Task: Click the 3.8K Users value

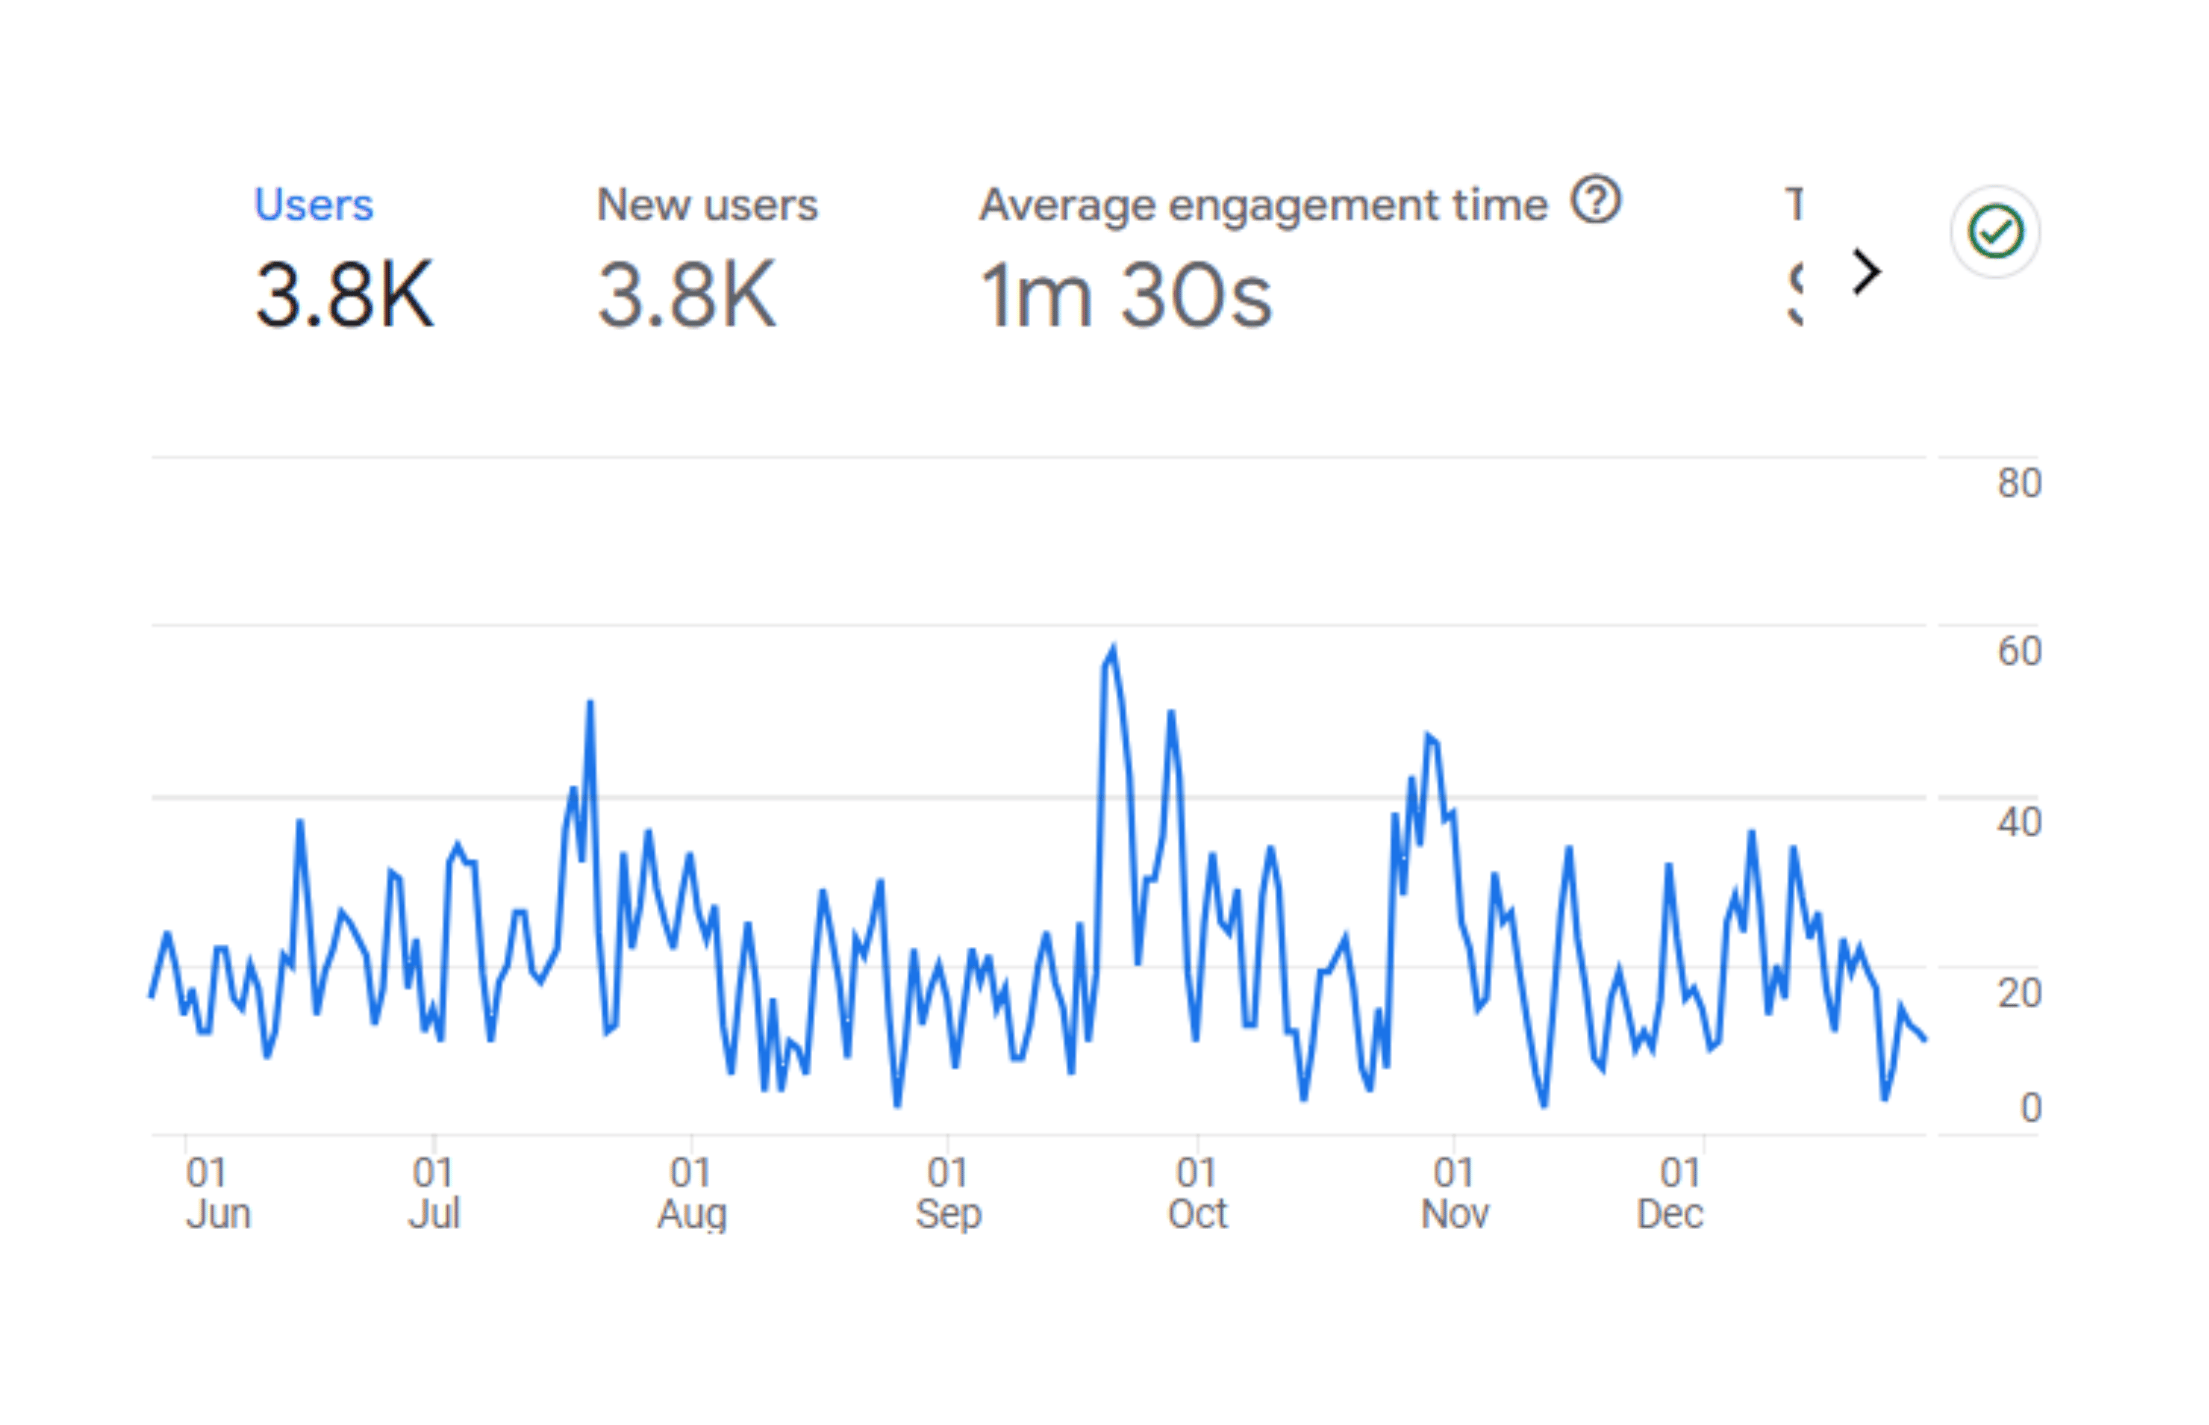Action: tap(344, 295)
